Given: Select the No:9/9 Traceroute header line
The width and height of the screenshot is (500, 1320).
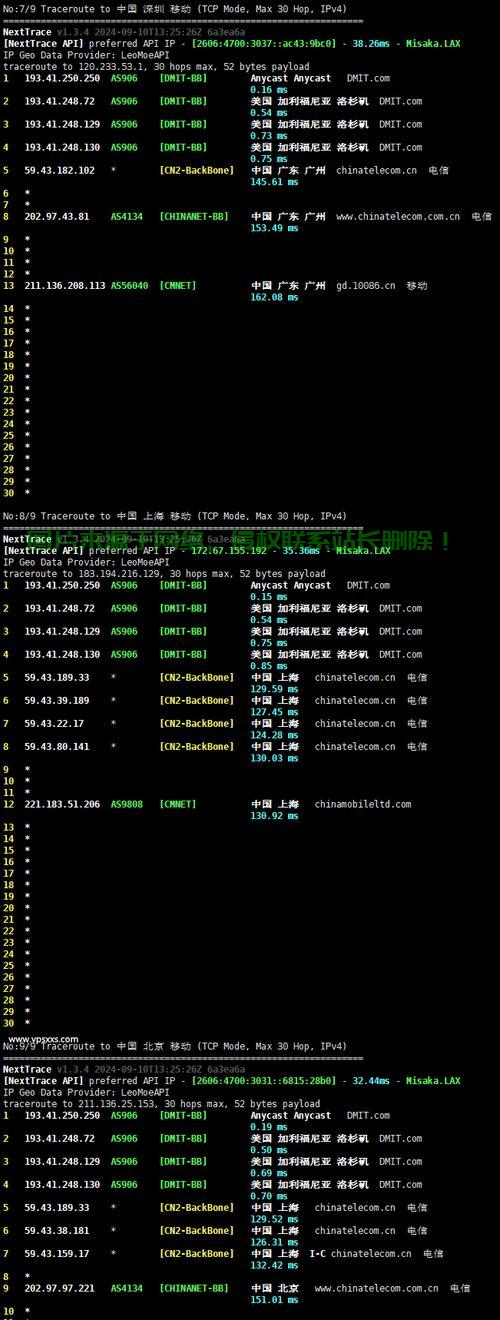Looking at the screenshot, I should click(175, 1046).
